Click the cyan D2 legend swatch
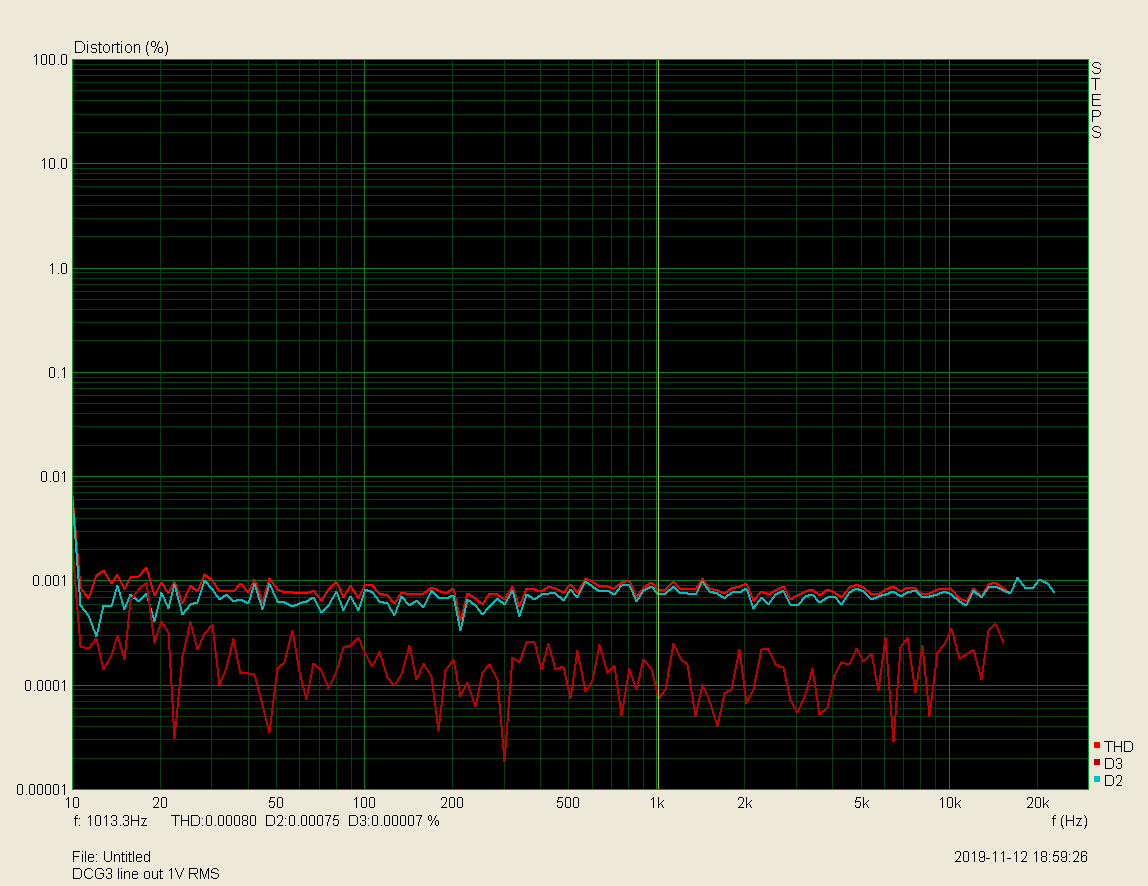This screenshot has width=1148, height=886. (1097, 780)
